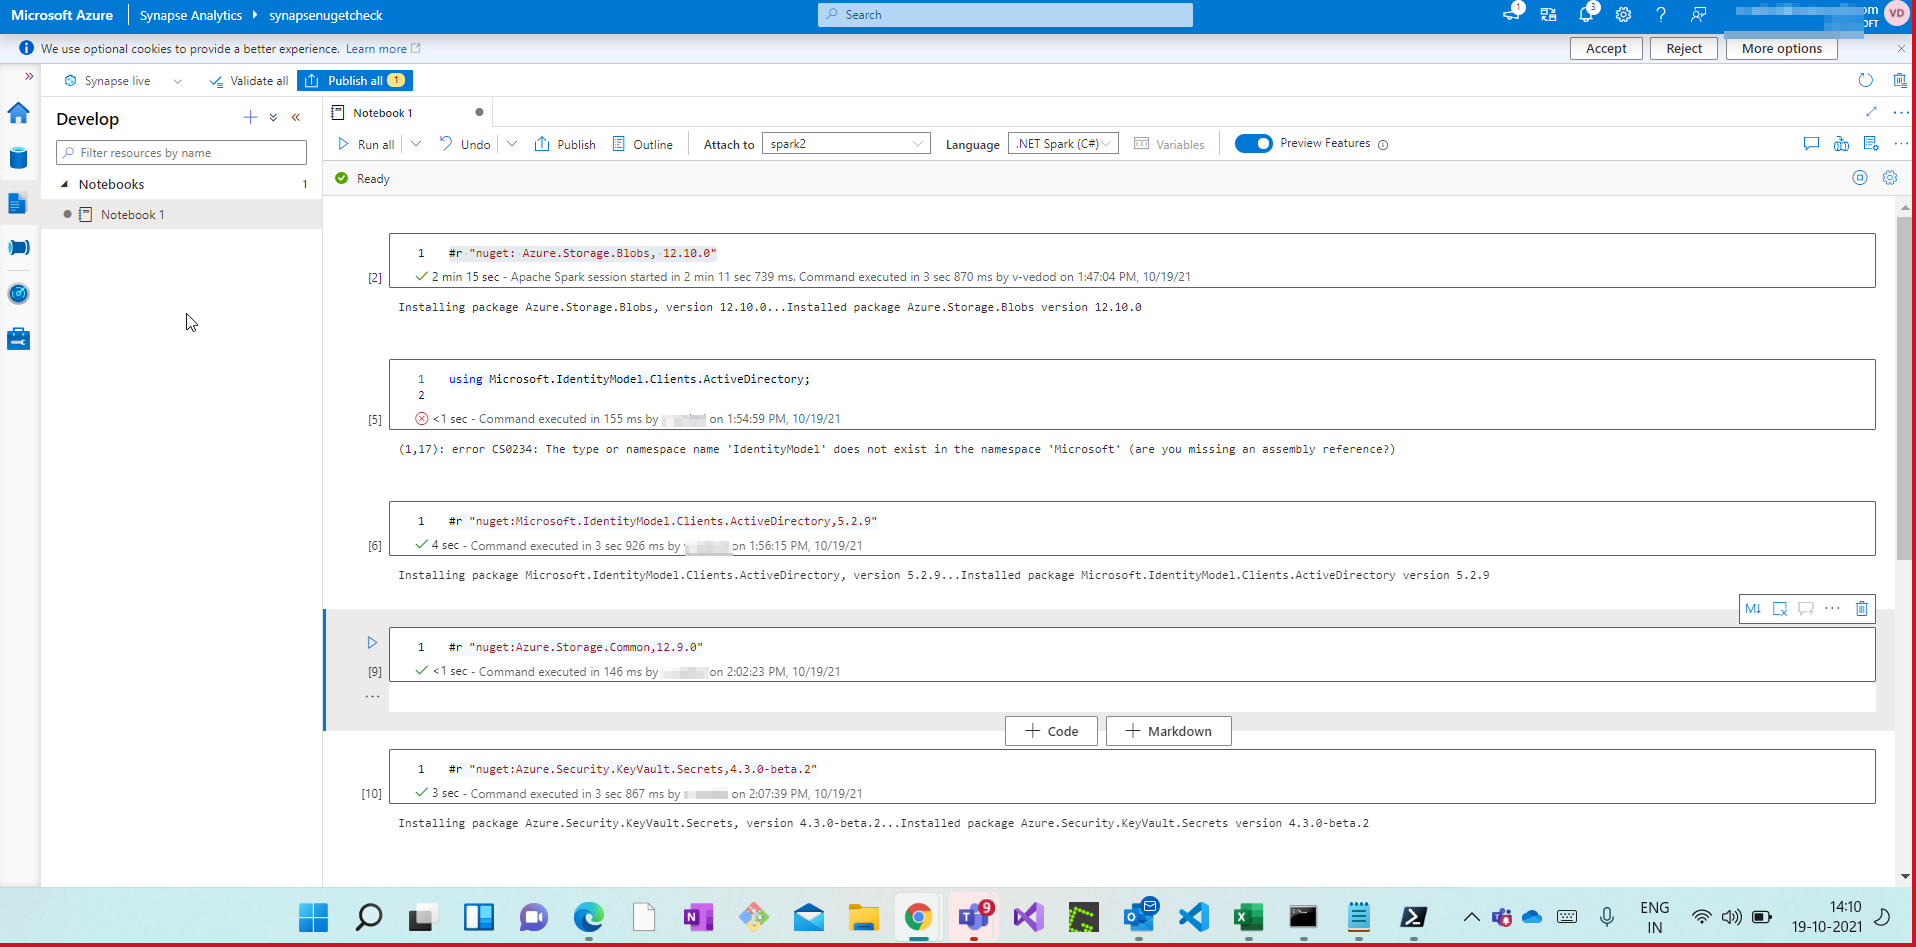Viewport: 1916px width, 947px height.
Task: Open the Language .NET Spark (C#) dropdown
Action: pyautogui.click(x=1063, y=144)
